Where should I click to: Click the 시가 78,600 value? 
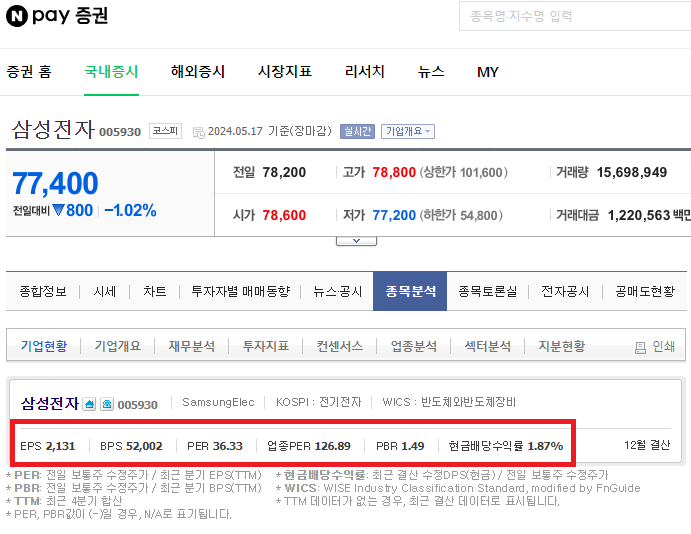point(284,215)
